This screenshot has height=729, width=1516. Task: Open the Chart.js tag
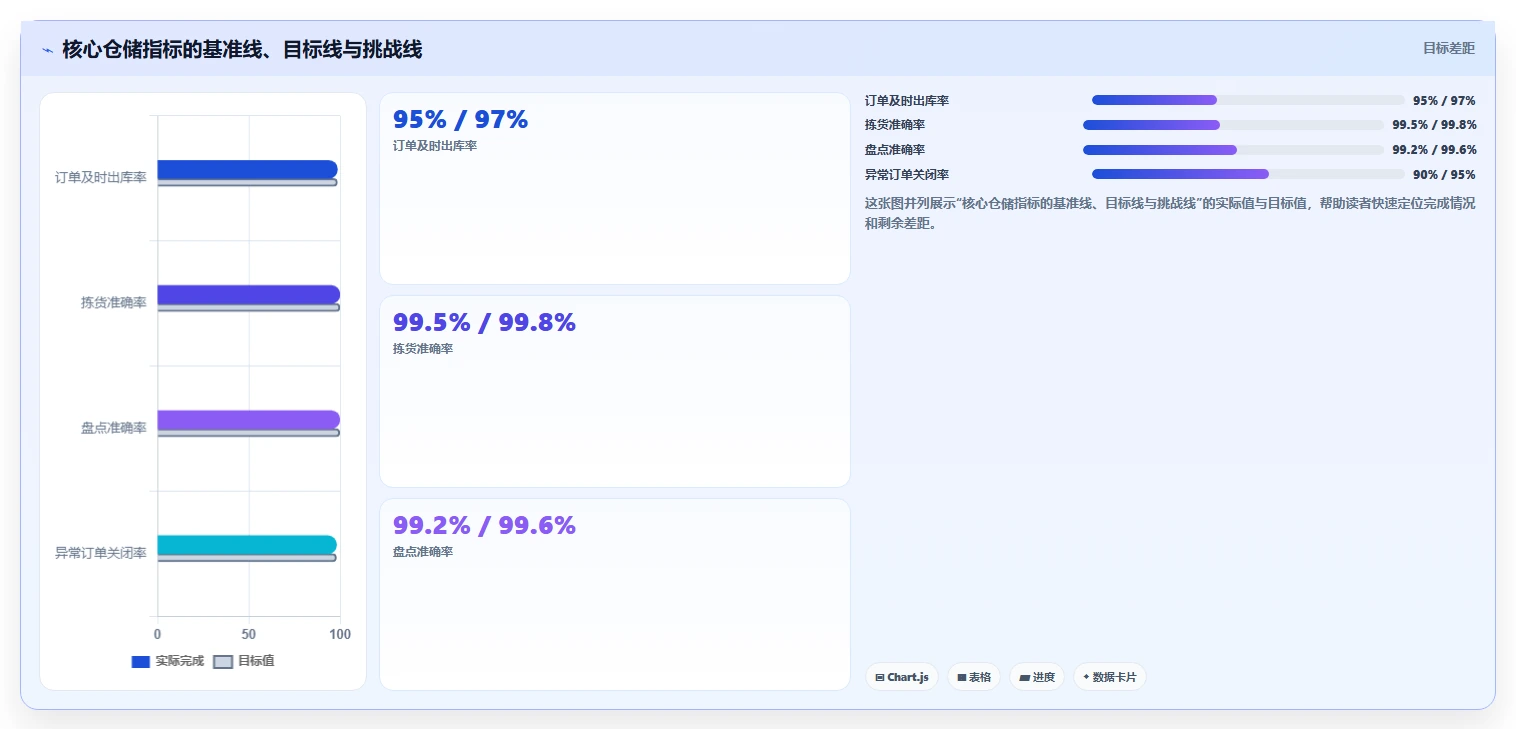click(x=902, y=677)
